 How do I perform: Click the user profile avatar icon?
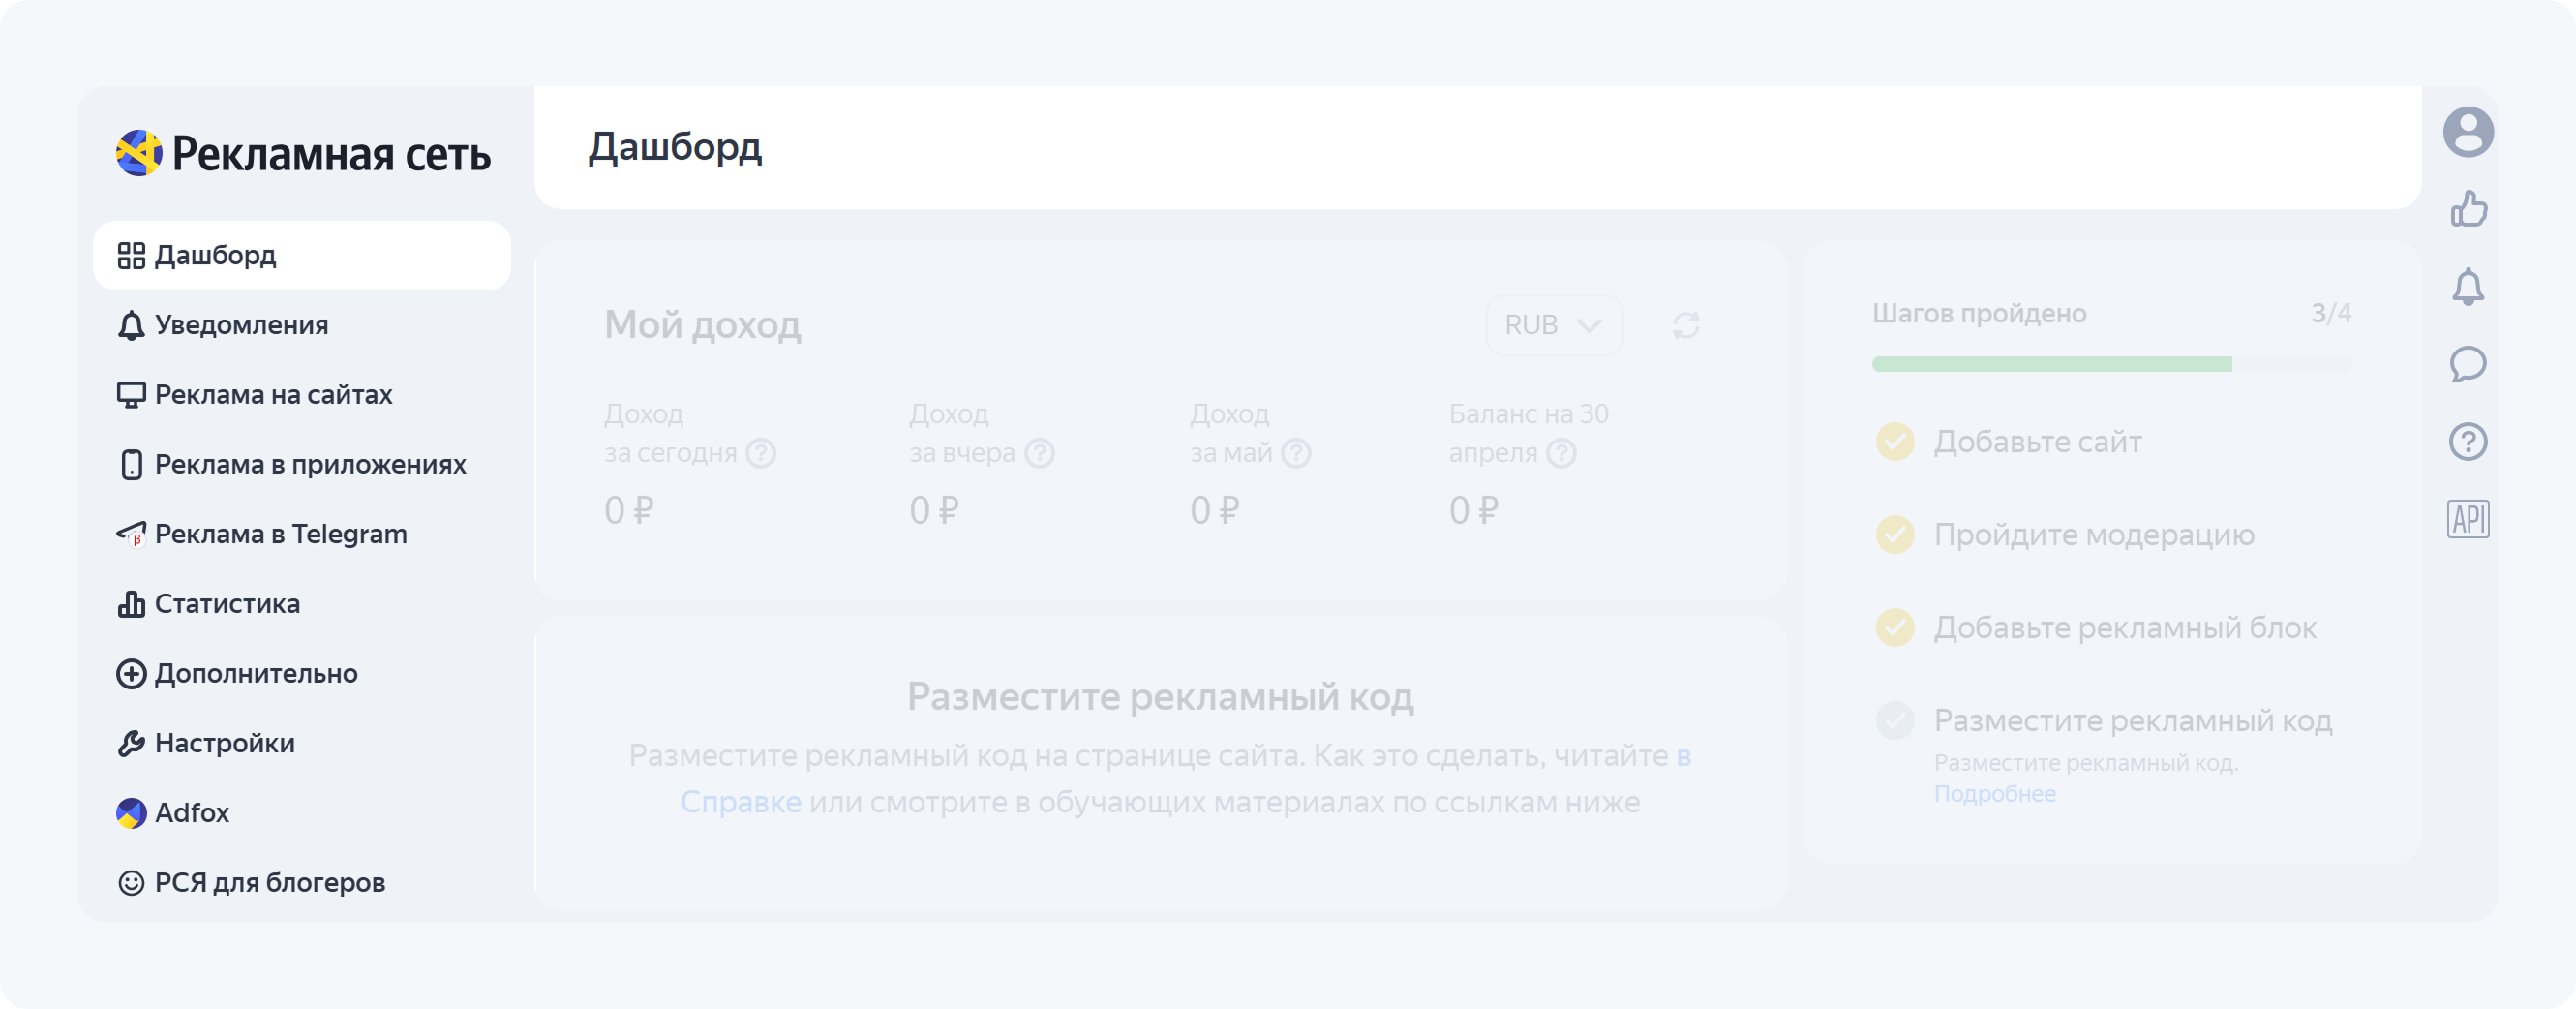tap(2468, 132)
